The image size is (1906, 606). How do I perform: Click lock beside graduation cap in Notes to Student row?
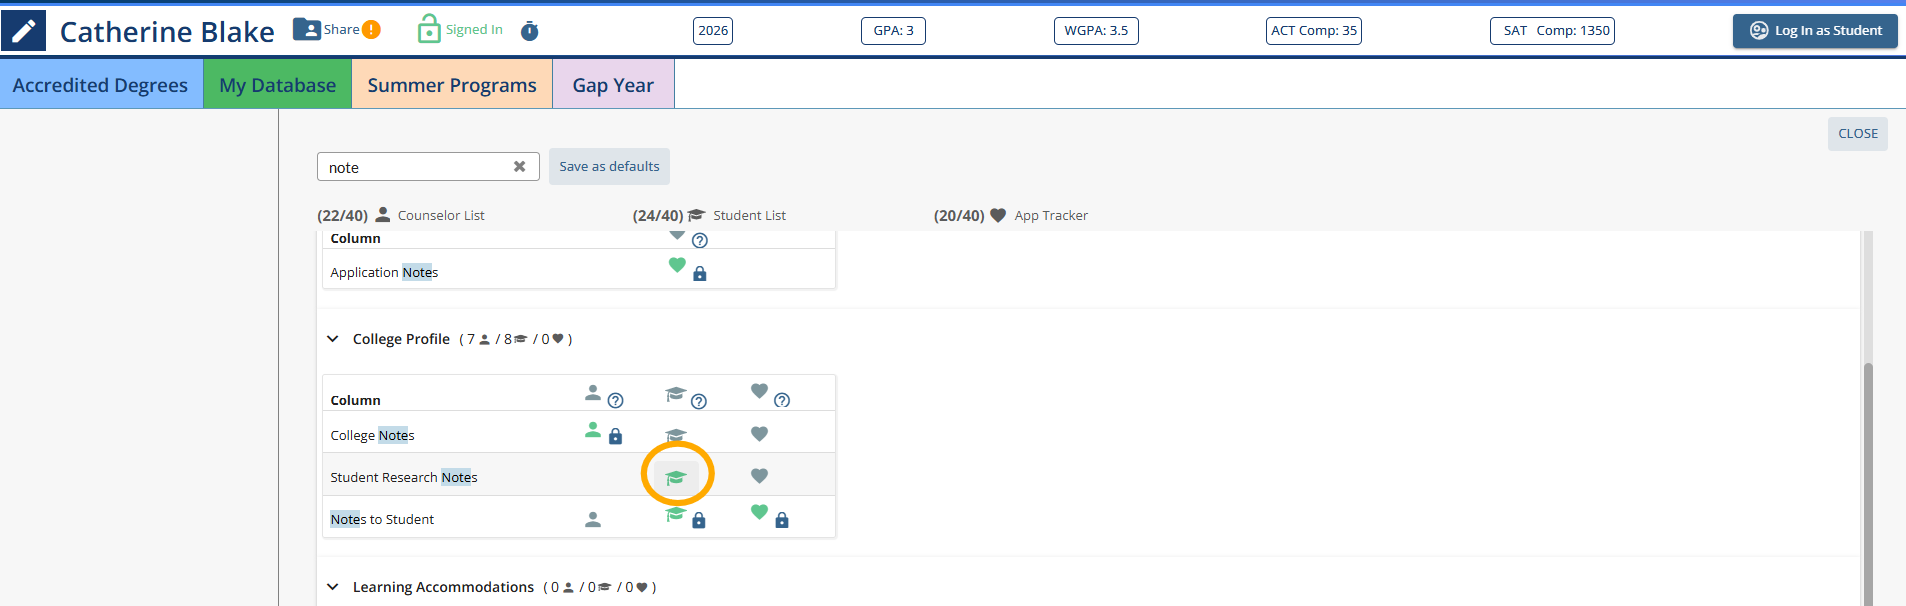point(699,520)
